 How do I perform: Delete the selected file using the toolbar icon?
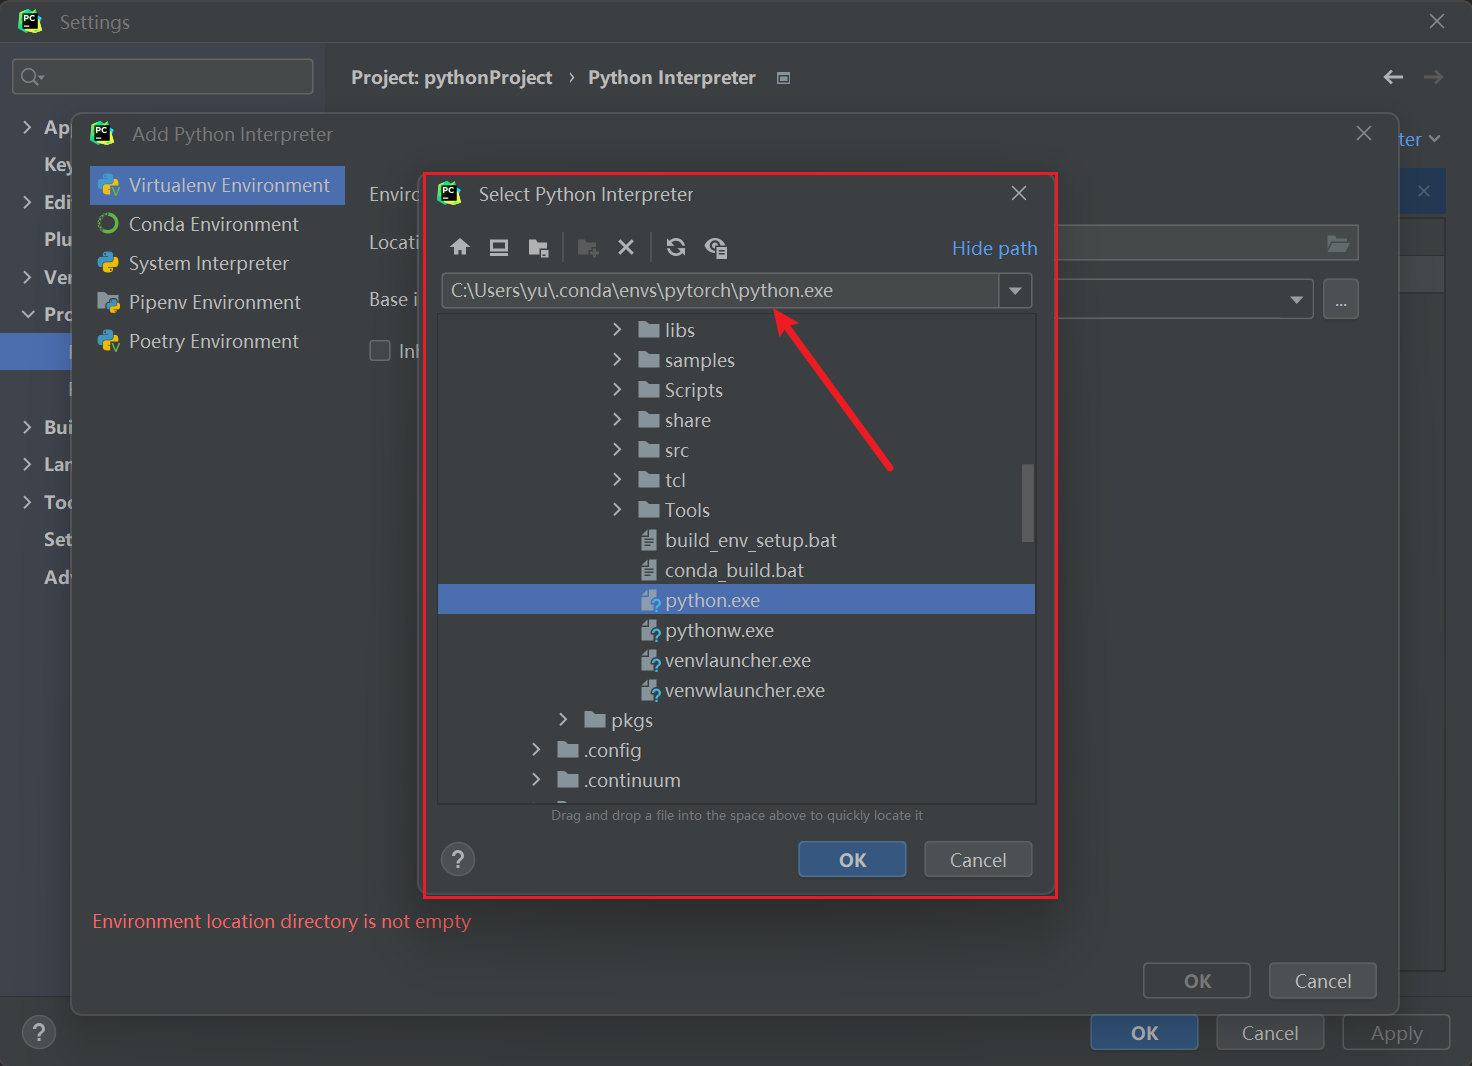click(x=626, y=247)
